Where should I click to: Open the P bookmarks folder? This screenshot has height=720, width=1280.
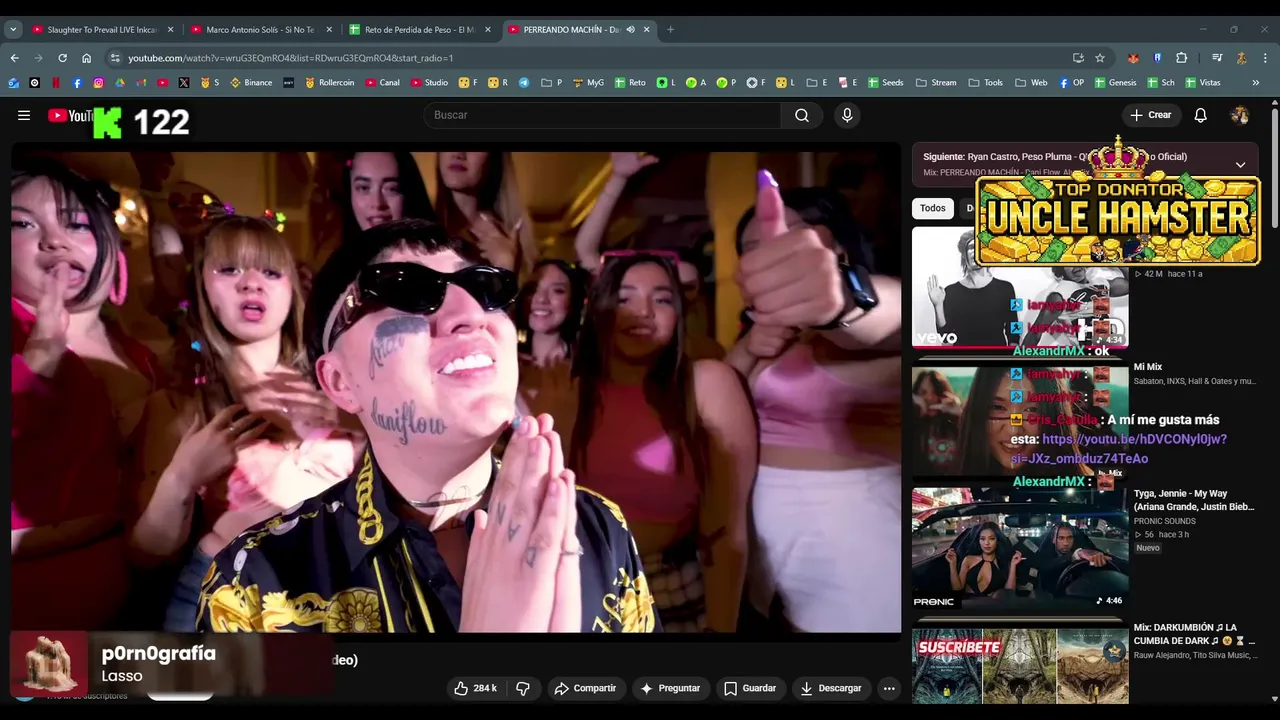point(552,83)
